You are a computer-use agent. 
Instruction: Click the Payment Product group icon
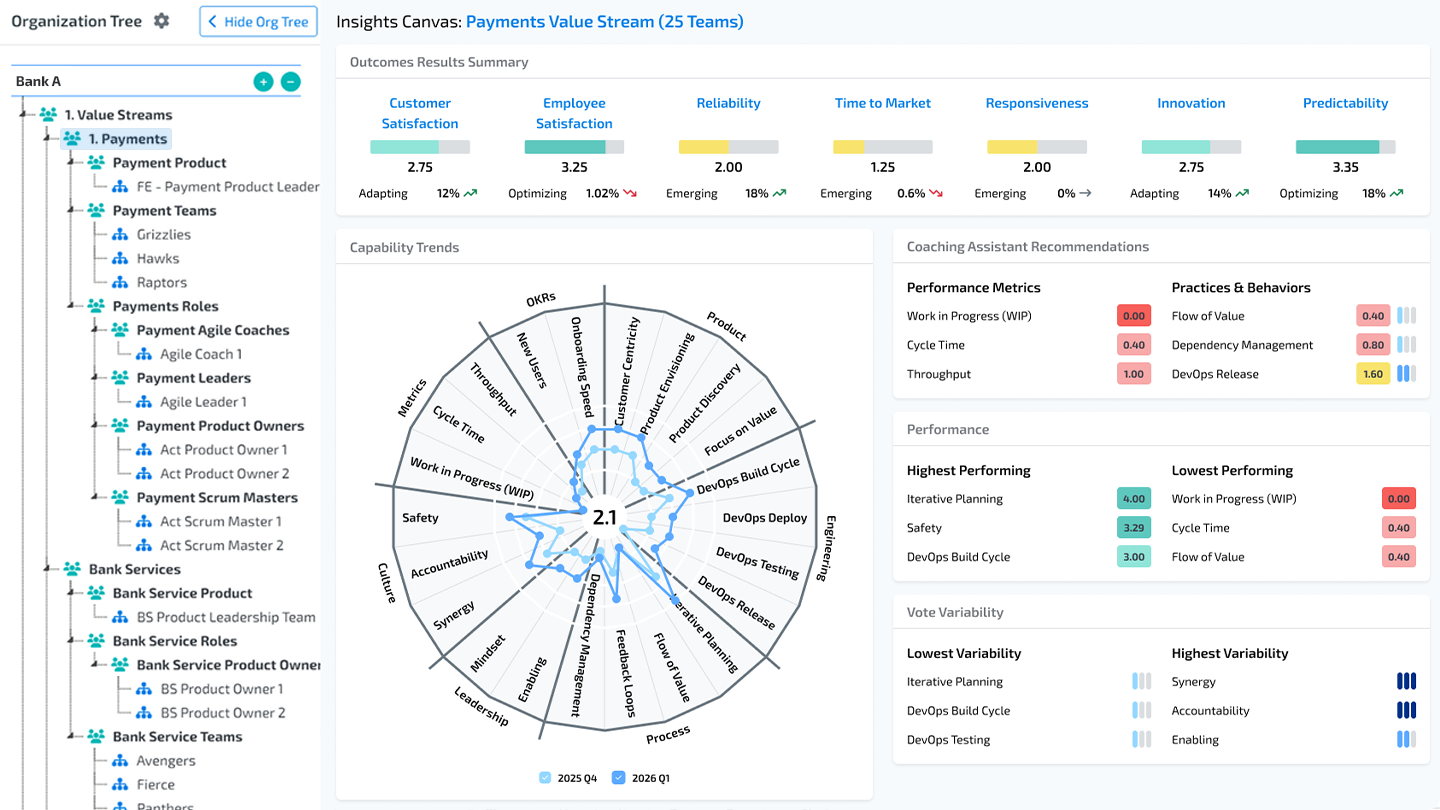(96, 163)
